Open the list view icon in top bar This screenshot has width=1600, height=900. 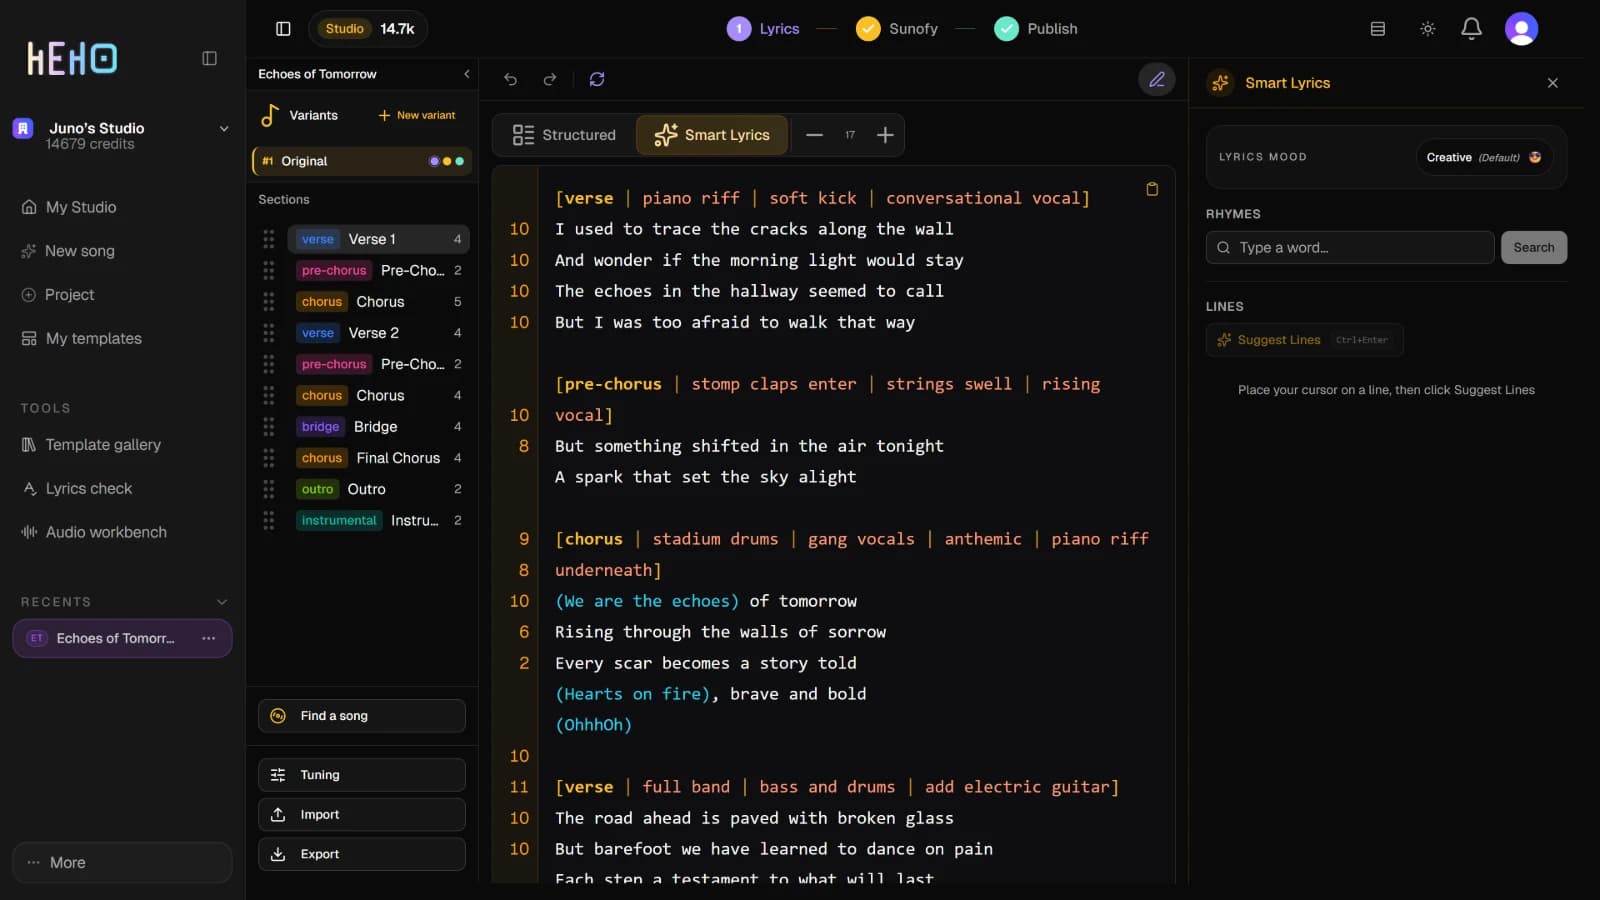click(x=1378, y=29)
